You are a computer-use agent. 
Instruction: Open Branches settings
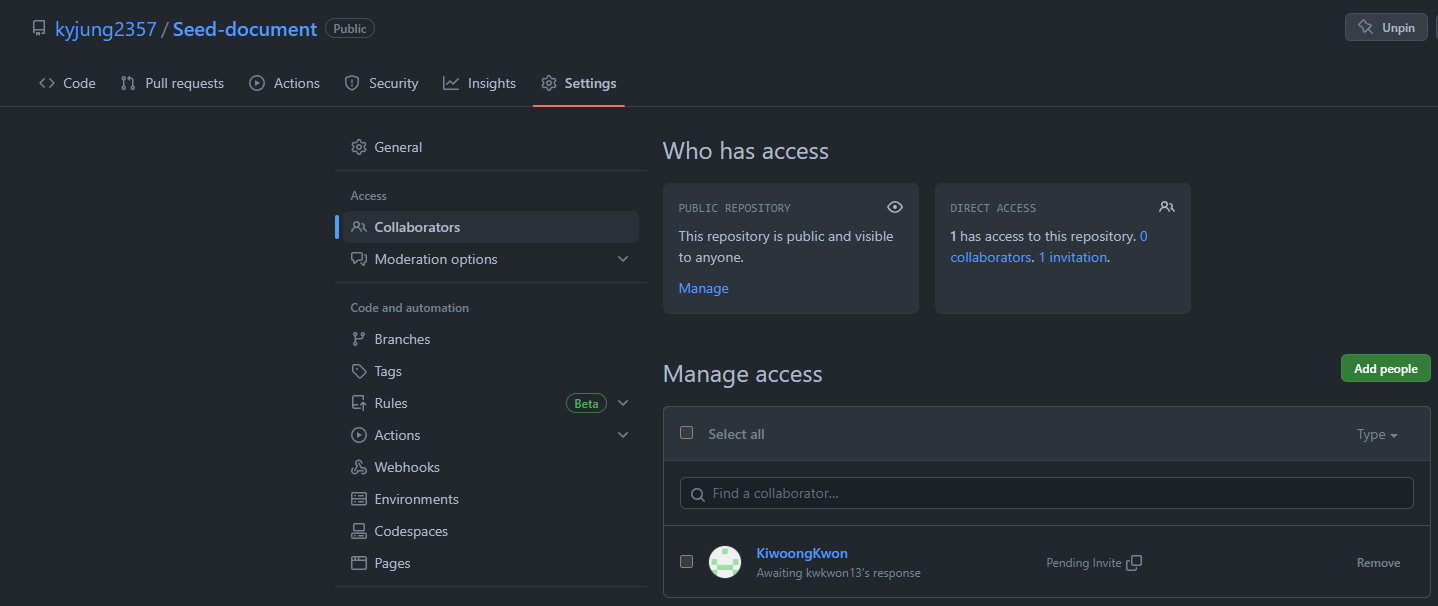(491, 339)
